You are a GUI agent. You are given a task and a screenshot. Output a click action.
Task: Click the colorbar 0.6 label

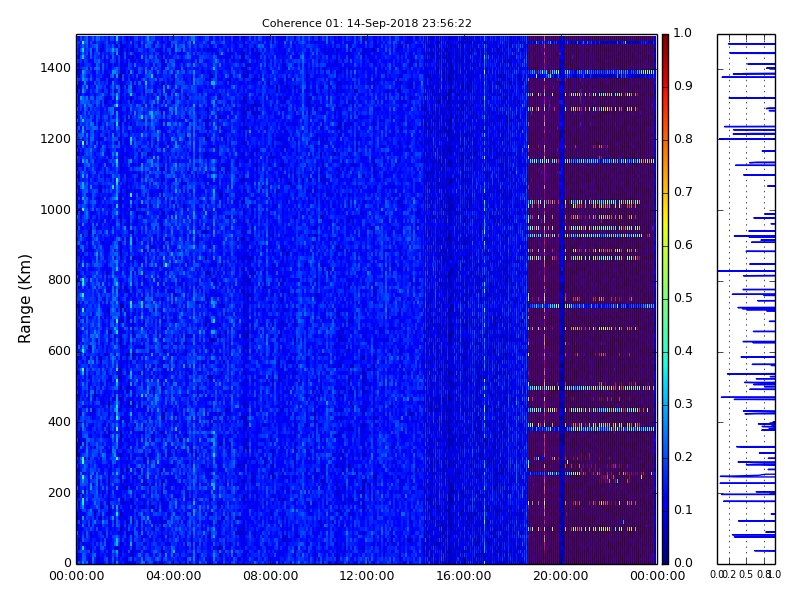click(683, 245)
